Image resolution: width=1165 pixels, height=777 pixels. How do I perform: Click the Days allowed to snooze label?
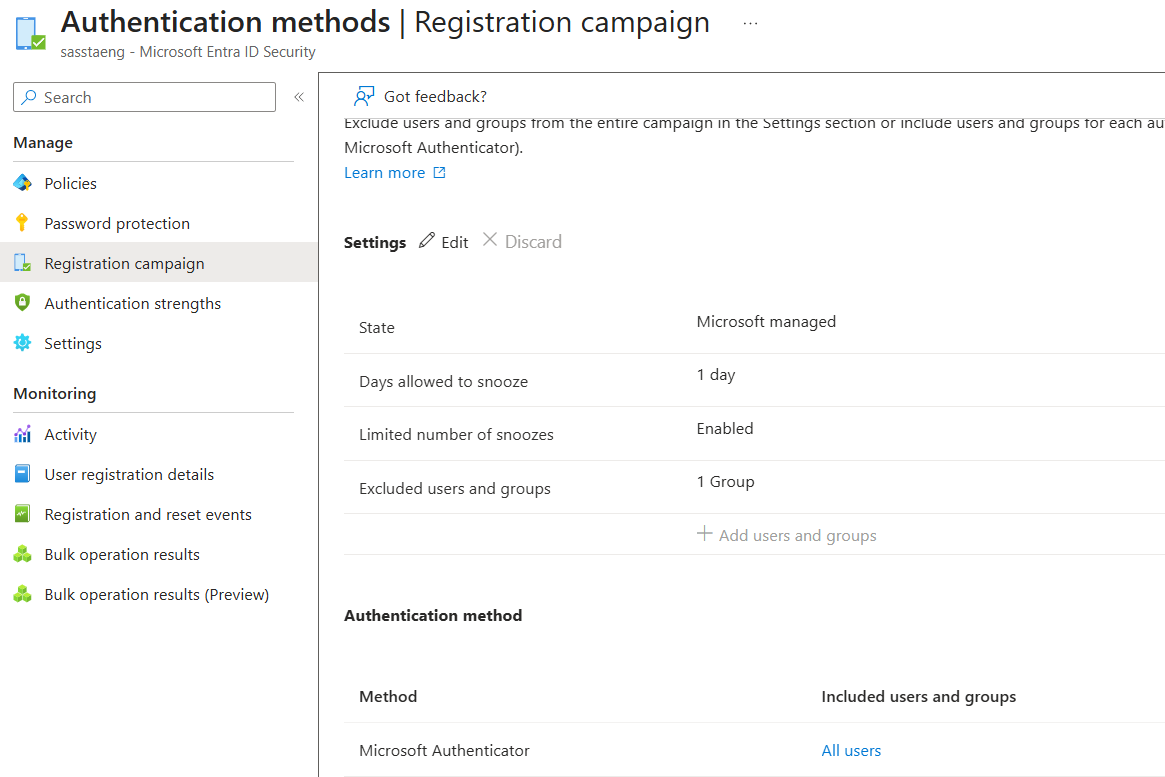444,382
